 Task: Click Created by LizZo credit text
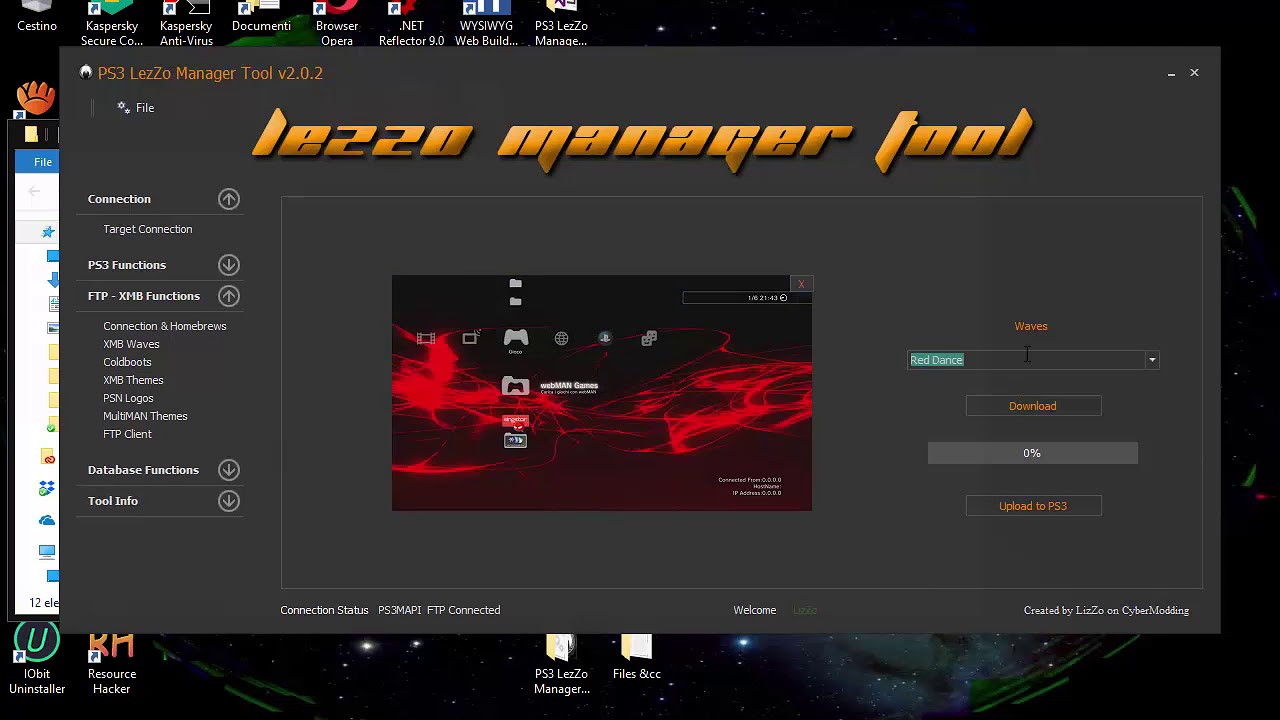point(1106,610)
